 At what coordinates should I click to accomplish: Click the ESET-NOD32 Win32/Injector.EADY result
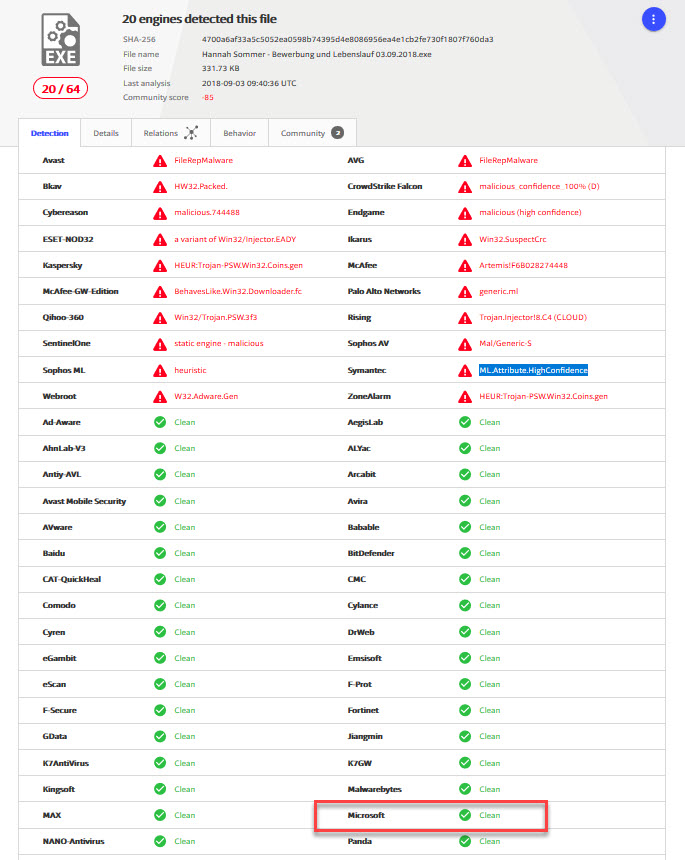pos(235,239)
